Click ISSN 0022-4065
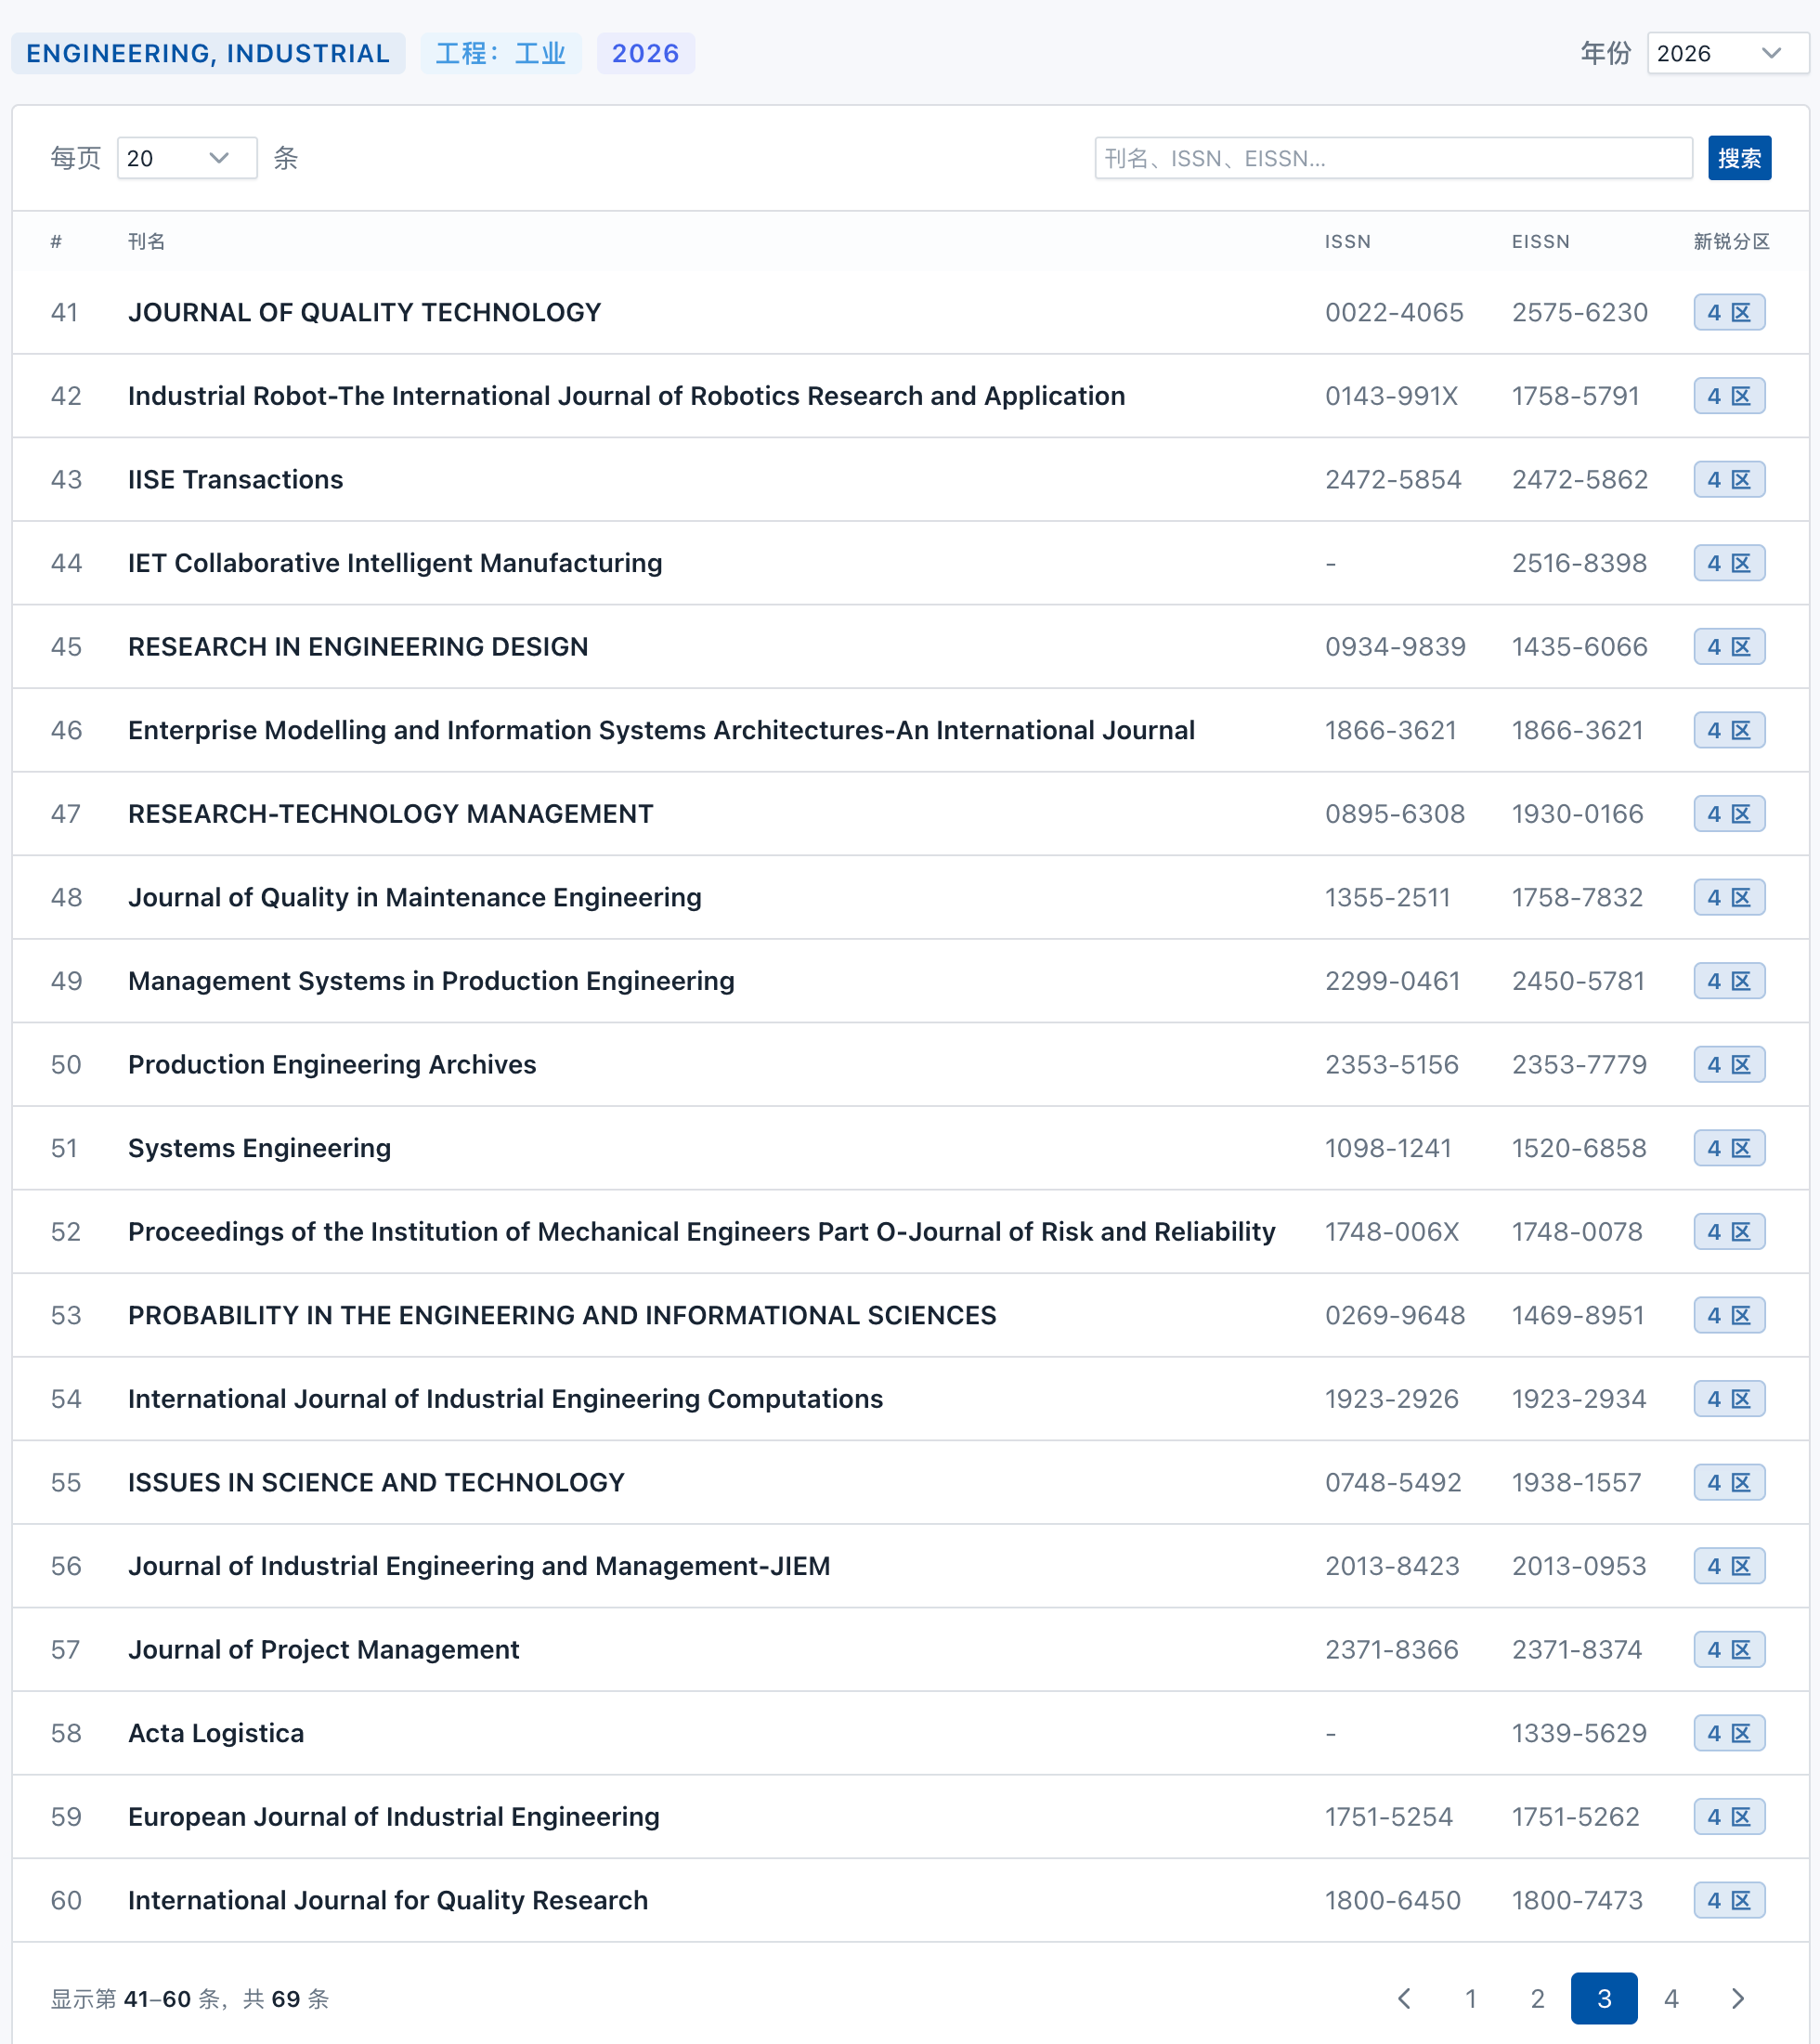The height and width of the screenshot is (2044, 1820). click(1394, 312)
